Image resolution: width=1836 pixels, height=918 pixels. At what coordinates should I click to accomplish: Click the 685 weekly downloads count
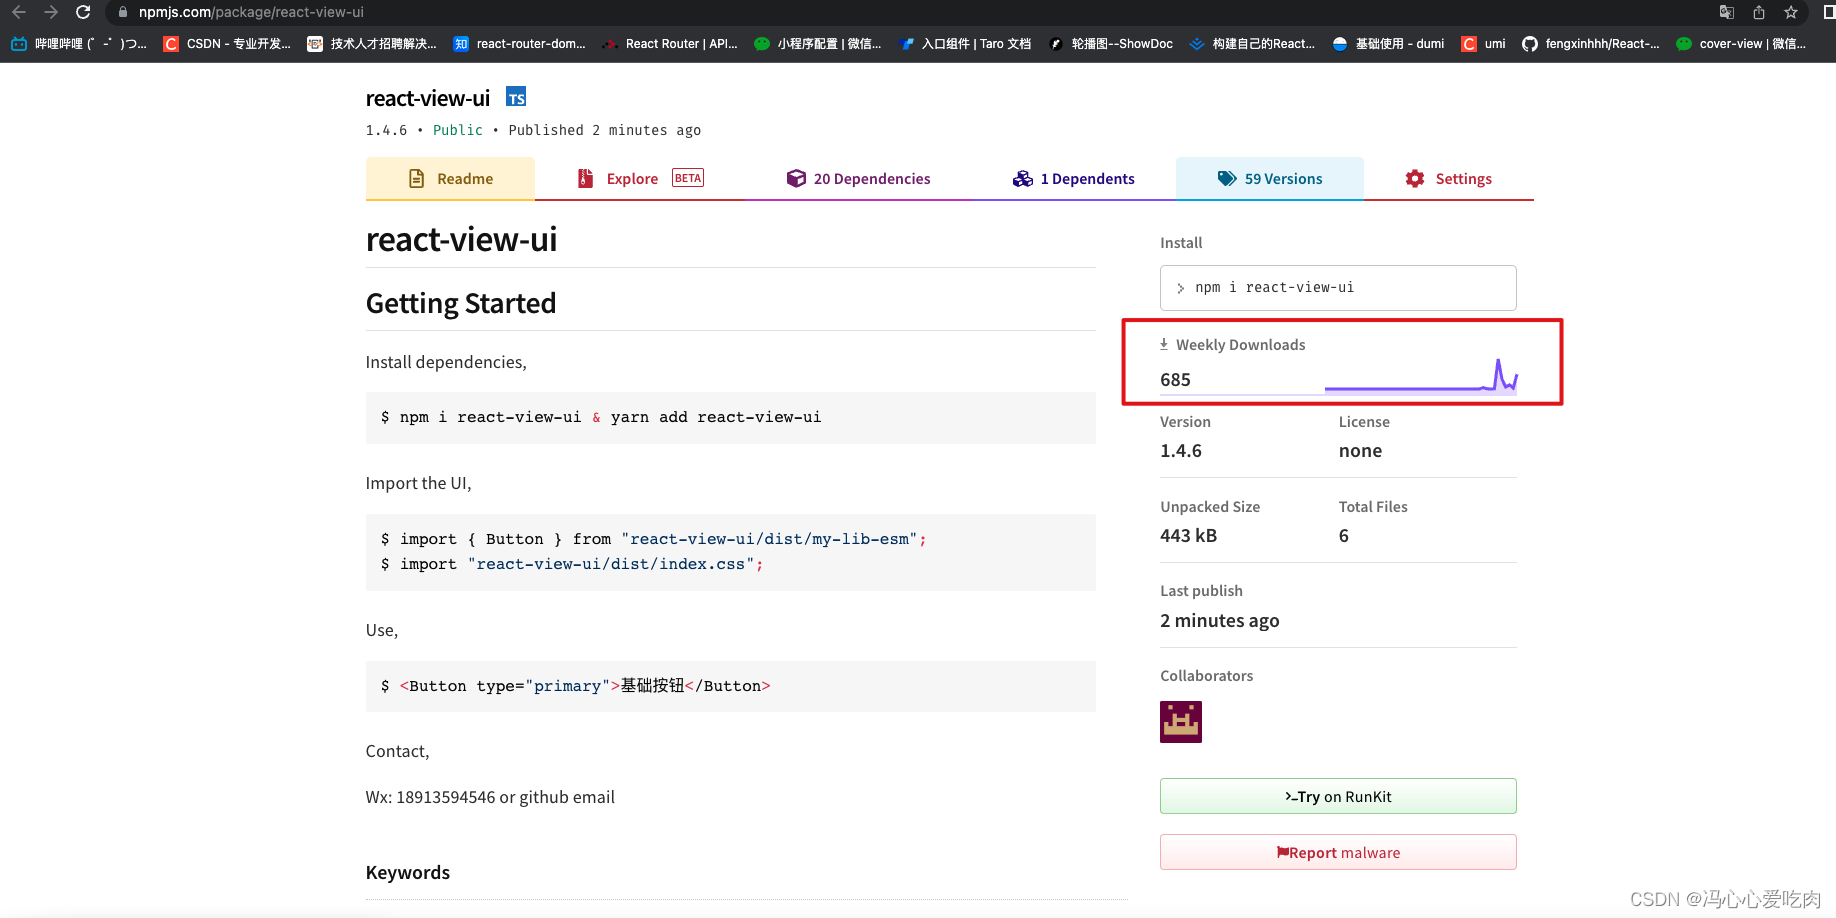pyautogui.click(x=1175, y=380)
